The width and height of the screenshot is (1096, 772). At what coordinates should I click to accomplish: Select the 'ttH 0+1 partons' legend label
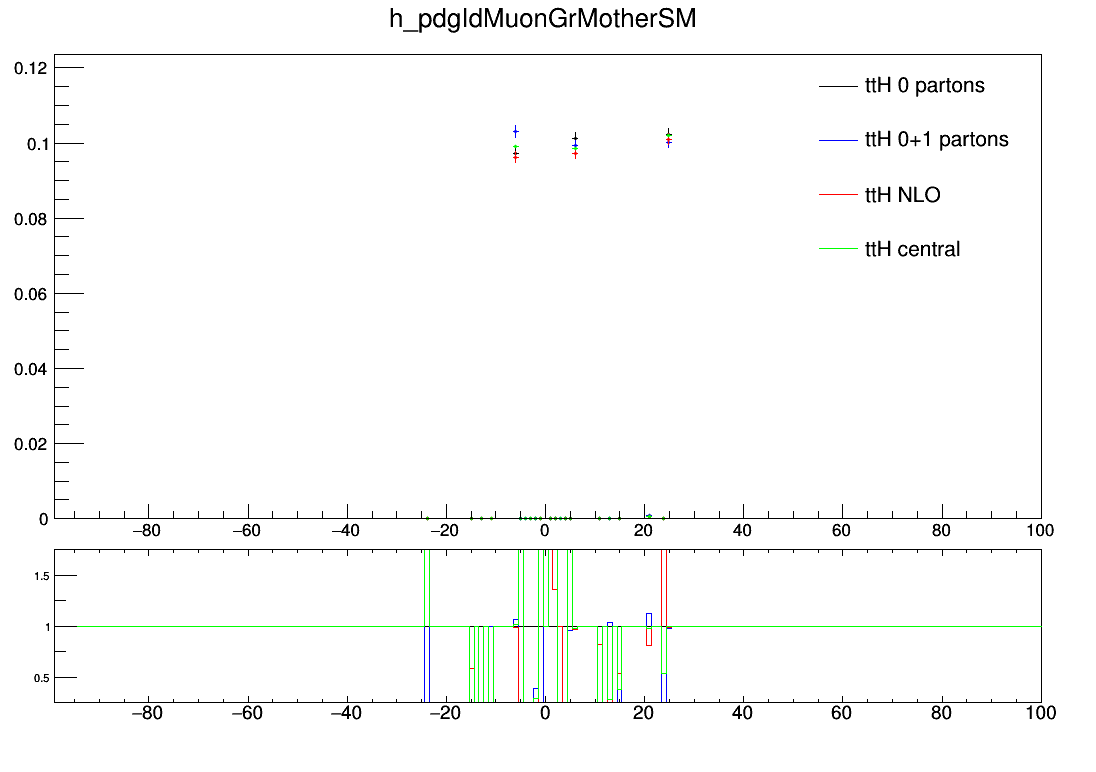pos(937,140)
